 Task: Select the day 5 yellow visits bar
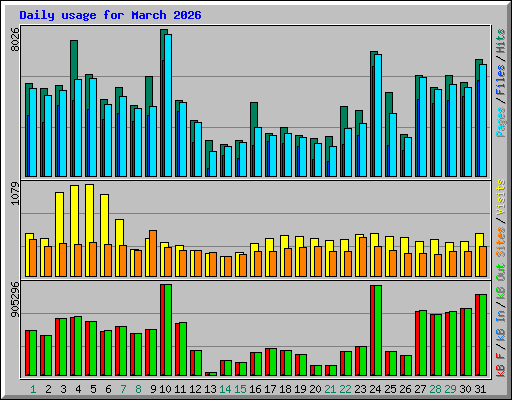click(89, 213)
